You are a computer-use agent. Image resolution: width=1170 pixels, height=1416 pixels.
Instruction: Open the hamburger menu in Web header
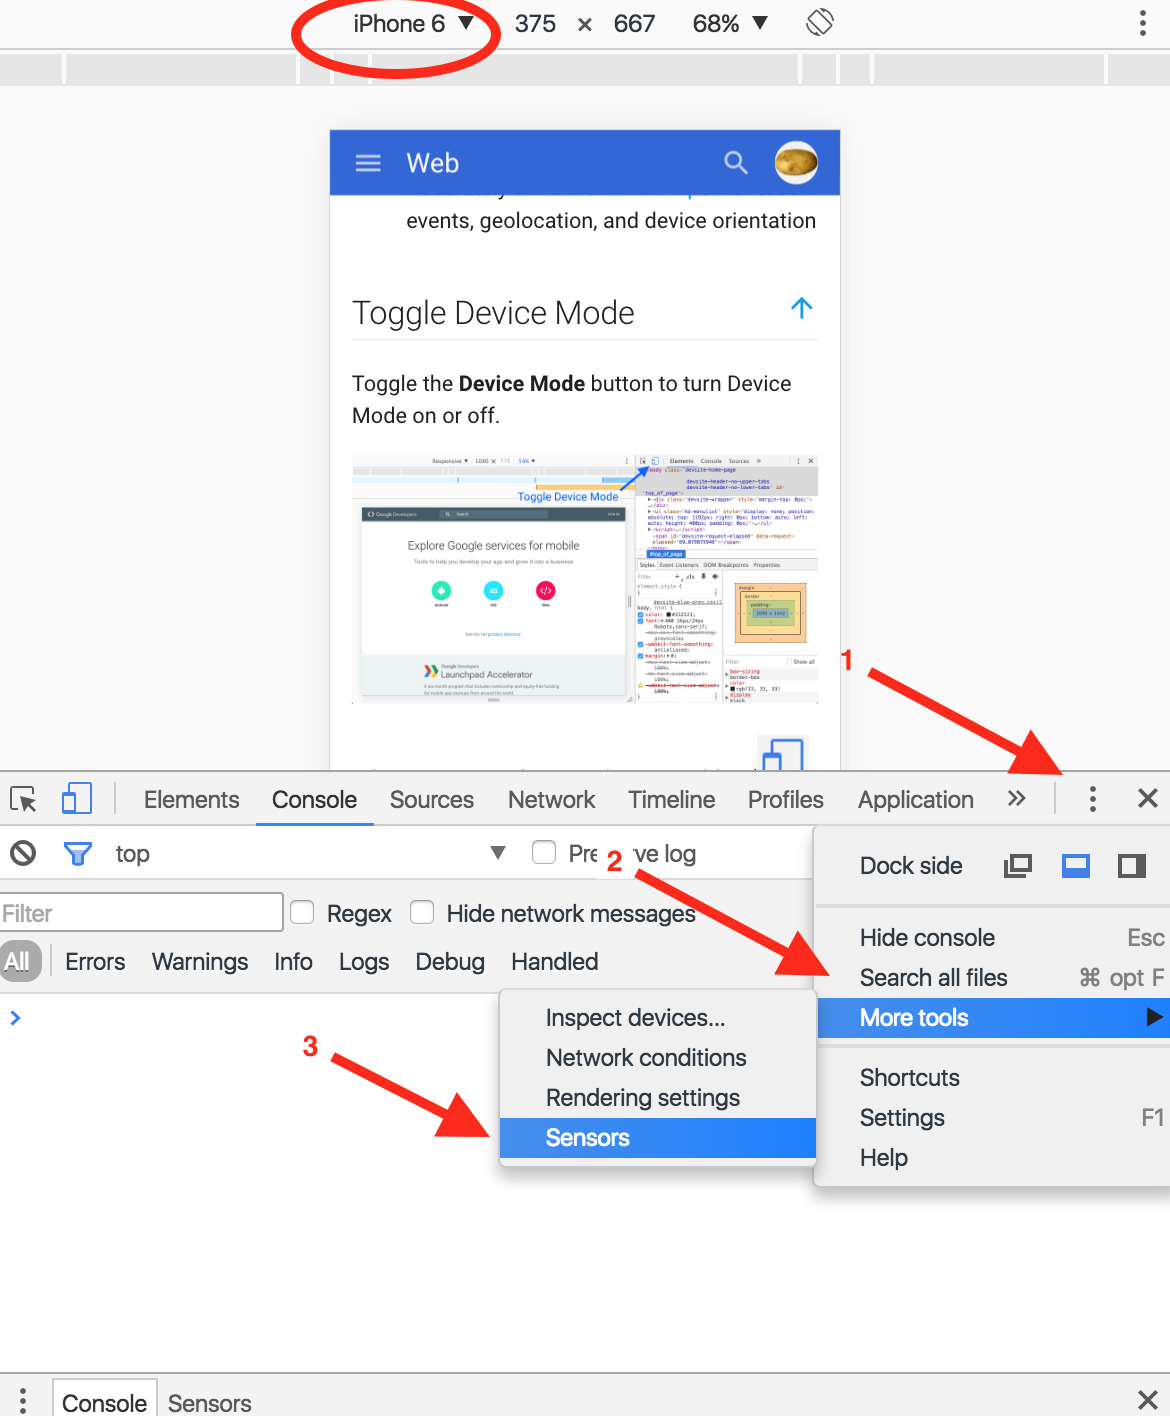click(368, 163)
